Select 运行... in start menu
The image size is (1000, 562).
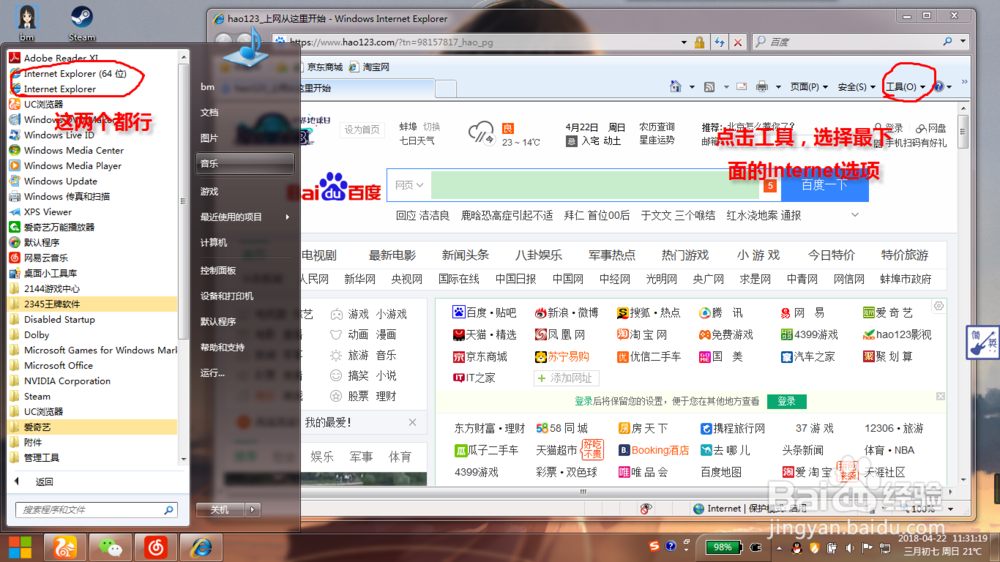point(212,373)
